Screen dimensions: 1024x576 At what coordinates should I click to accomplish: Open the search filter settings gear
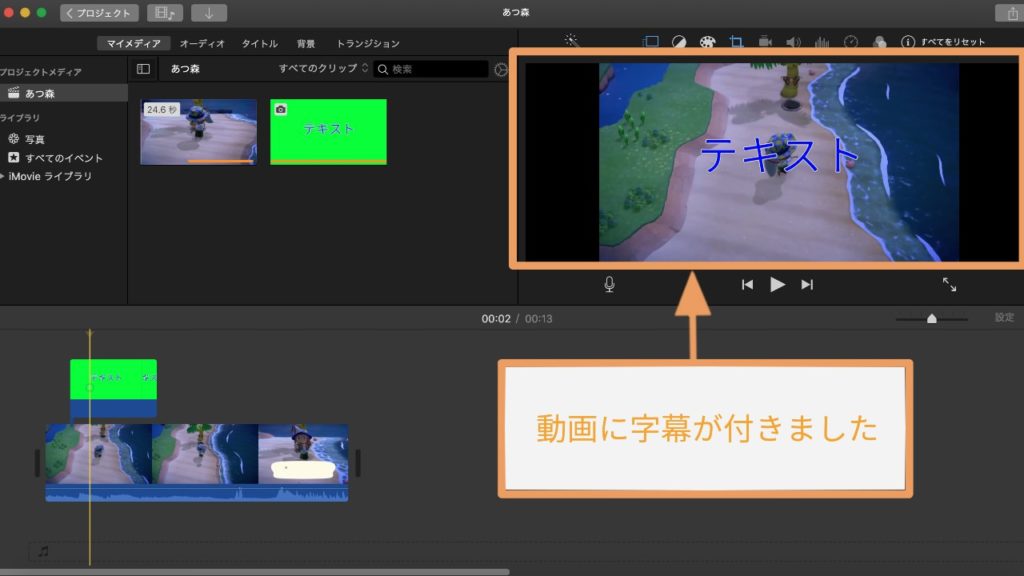tap(501, 70)
